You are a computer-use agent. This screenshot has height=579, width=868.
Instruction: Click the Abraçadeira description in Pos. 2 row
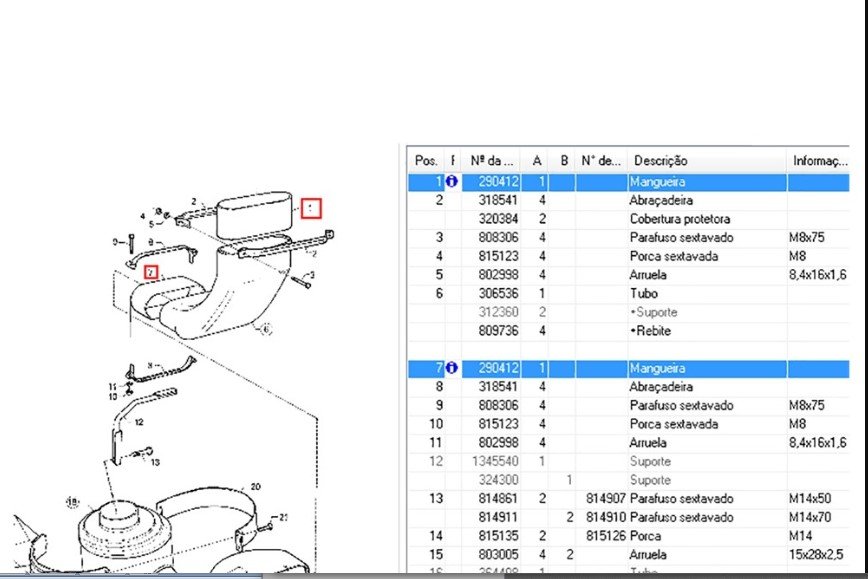point(661,200)
